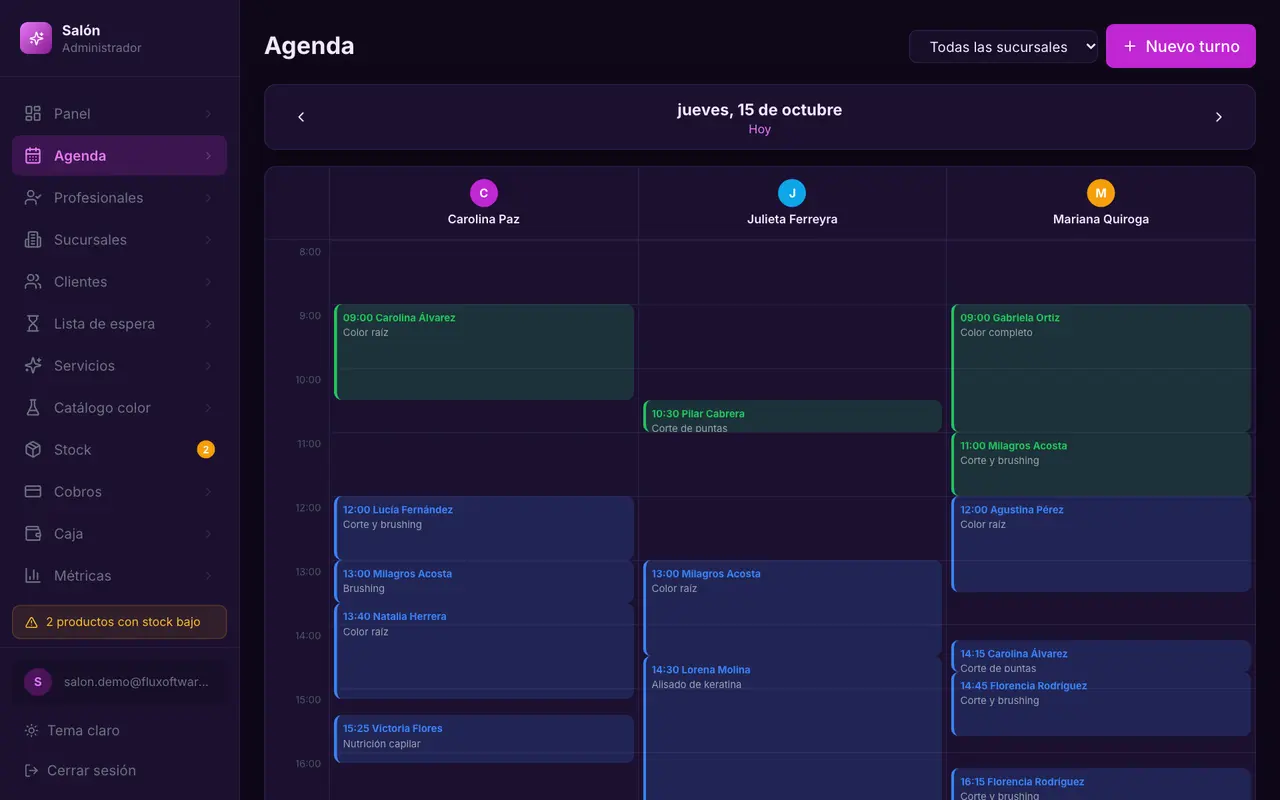Image resolution: width=1280 pixels, height=800 pixels.
Task: Expand the Clientes chevron
Action: pyautogui.click(x=208, y=282)
